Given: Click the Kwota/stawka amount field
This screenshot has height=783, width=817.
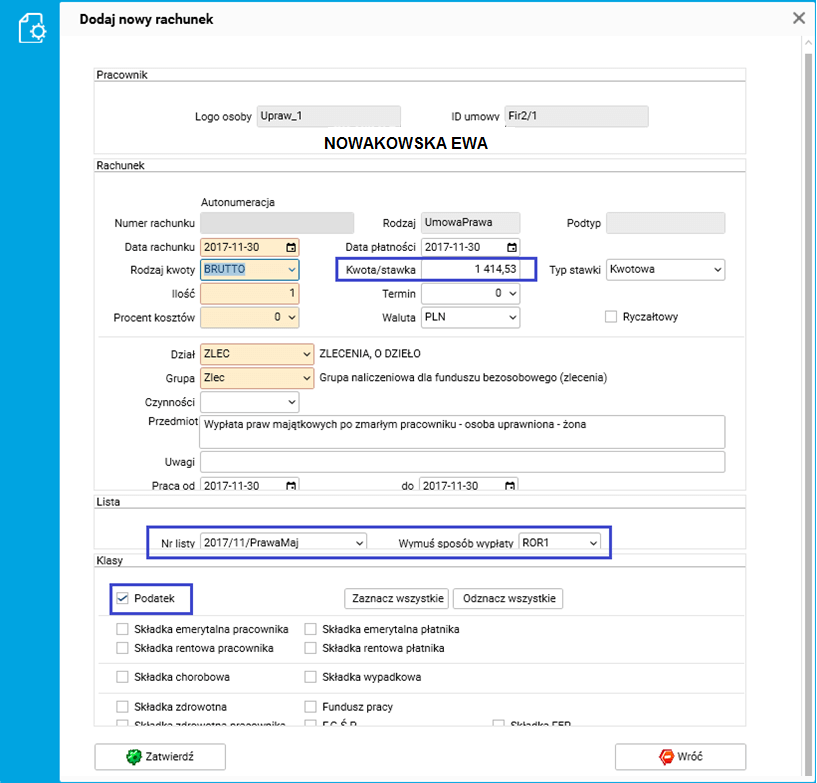Looking at the screenshot, I should tap(471, 269).
